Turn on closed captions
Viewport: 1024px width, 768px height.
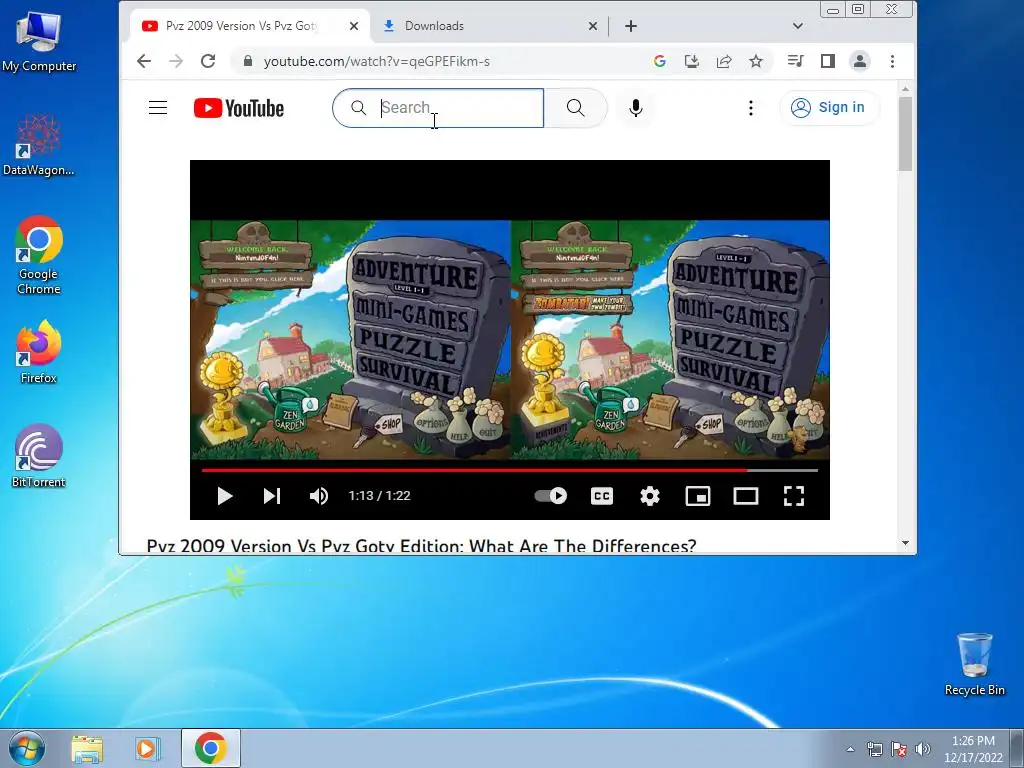[601, 496]
